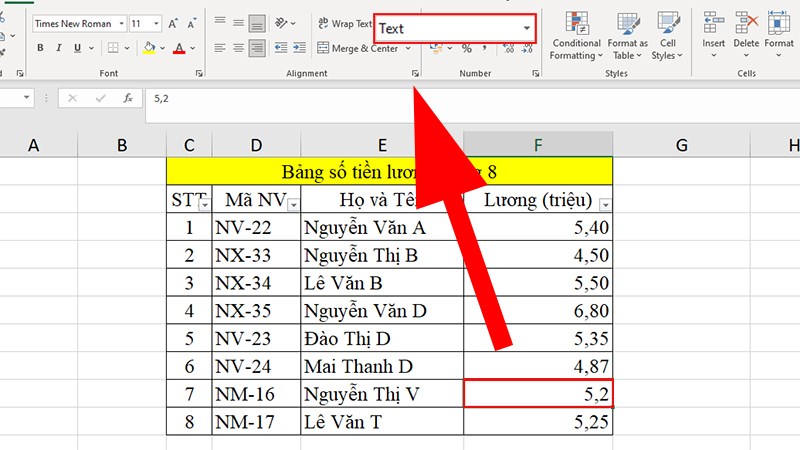800x450 pixels.
Task: Open the font size dropdown
Action: pos(156,23)
